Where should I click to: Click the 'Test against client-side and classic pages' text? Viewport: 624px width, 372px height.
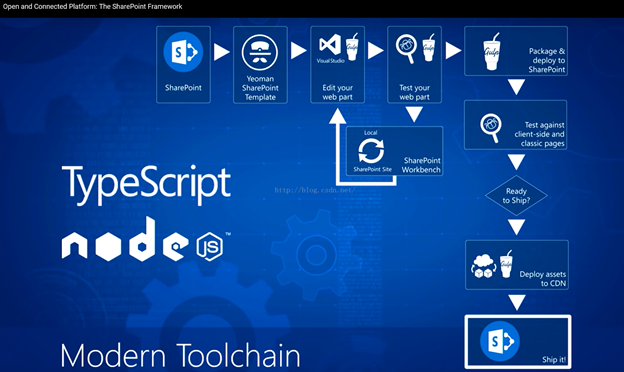(x=540, y=134)
